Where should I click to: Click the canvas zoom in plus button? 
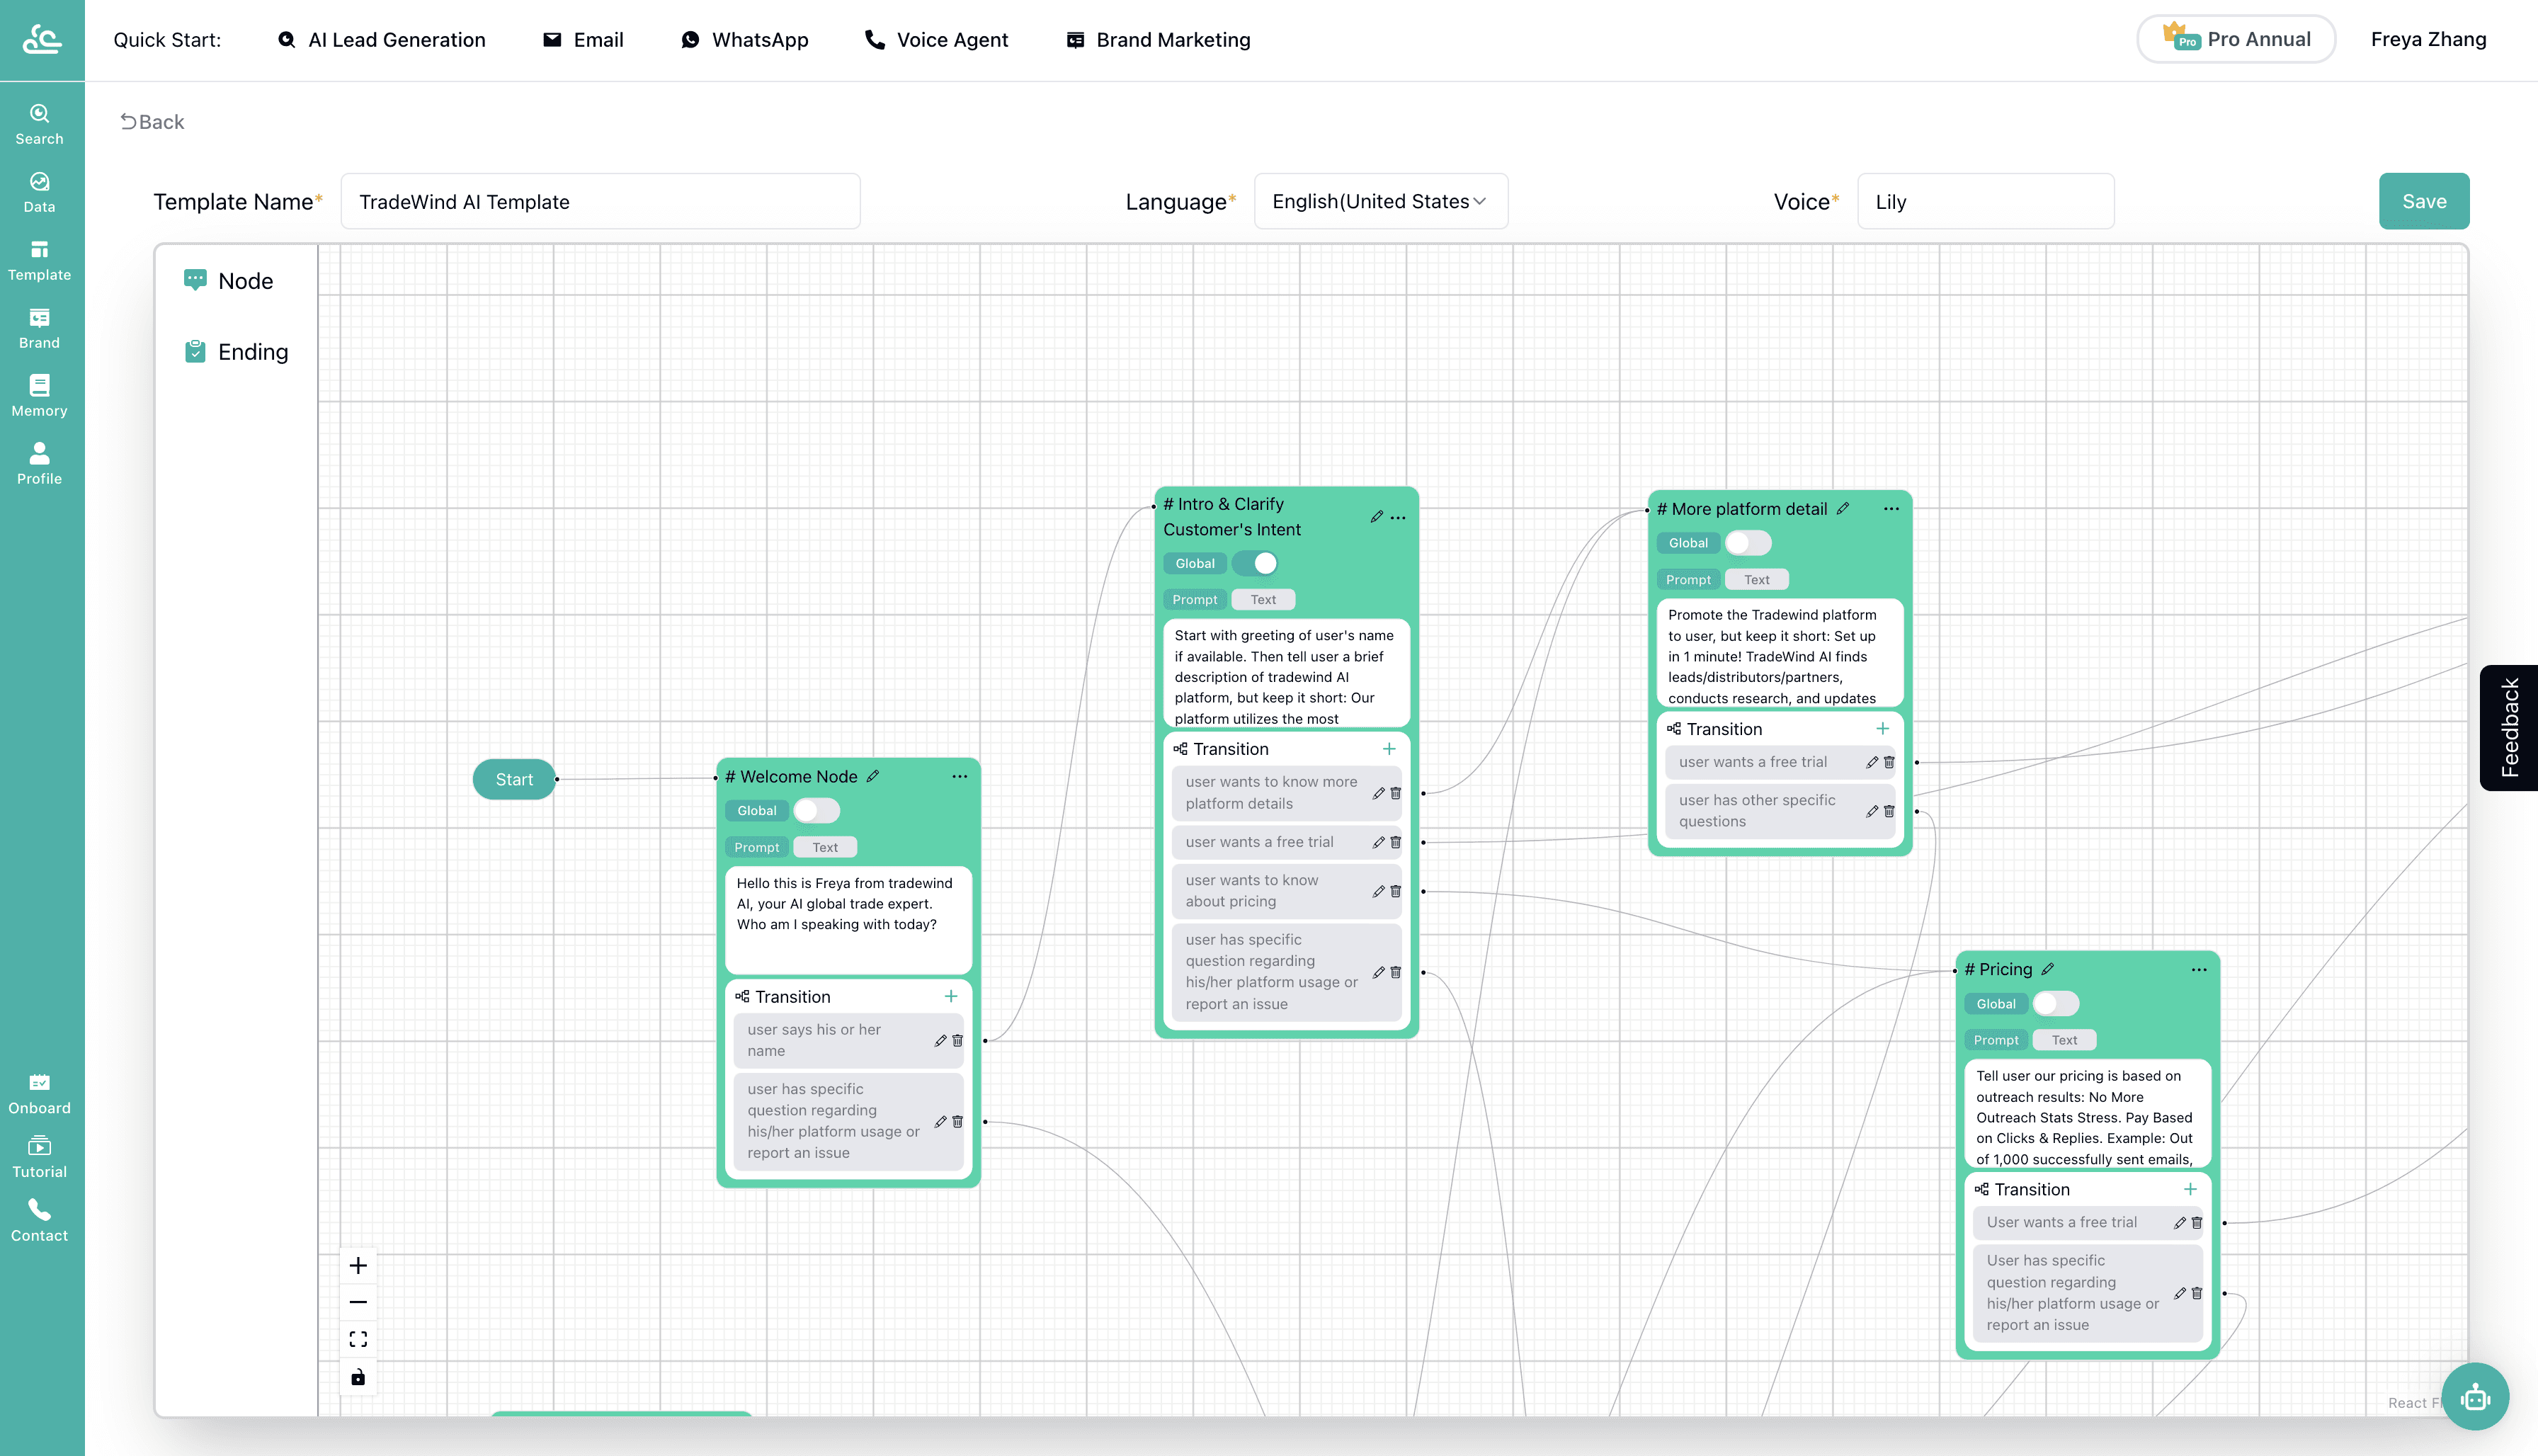[358, 1265]
